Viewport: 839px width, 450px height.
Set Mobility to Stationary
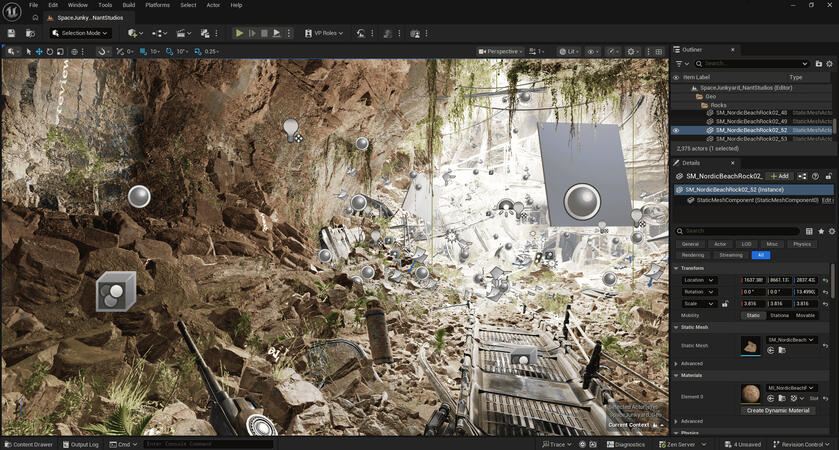point(779,316)
